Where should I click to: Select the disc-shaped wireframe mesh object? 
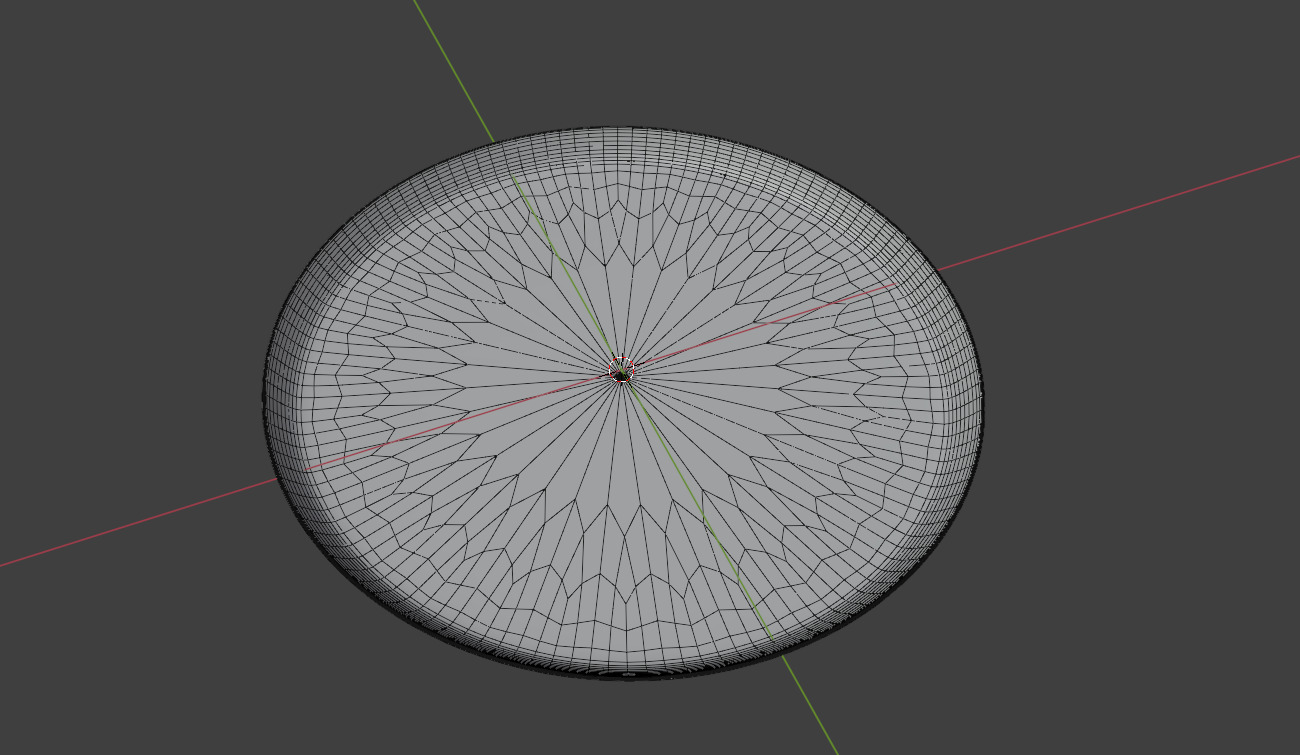coord(622,402)
